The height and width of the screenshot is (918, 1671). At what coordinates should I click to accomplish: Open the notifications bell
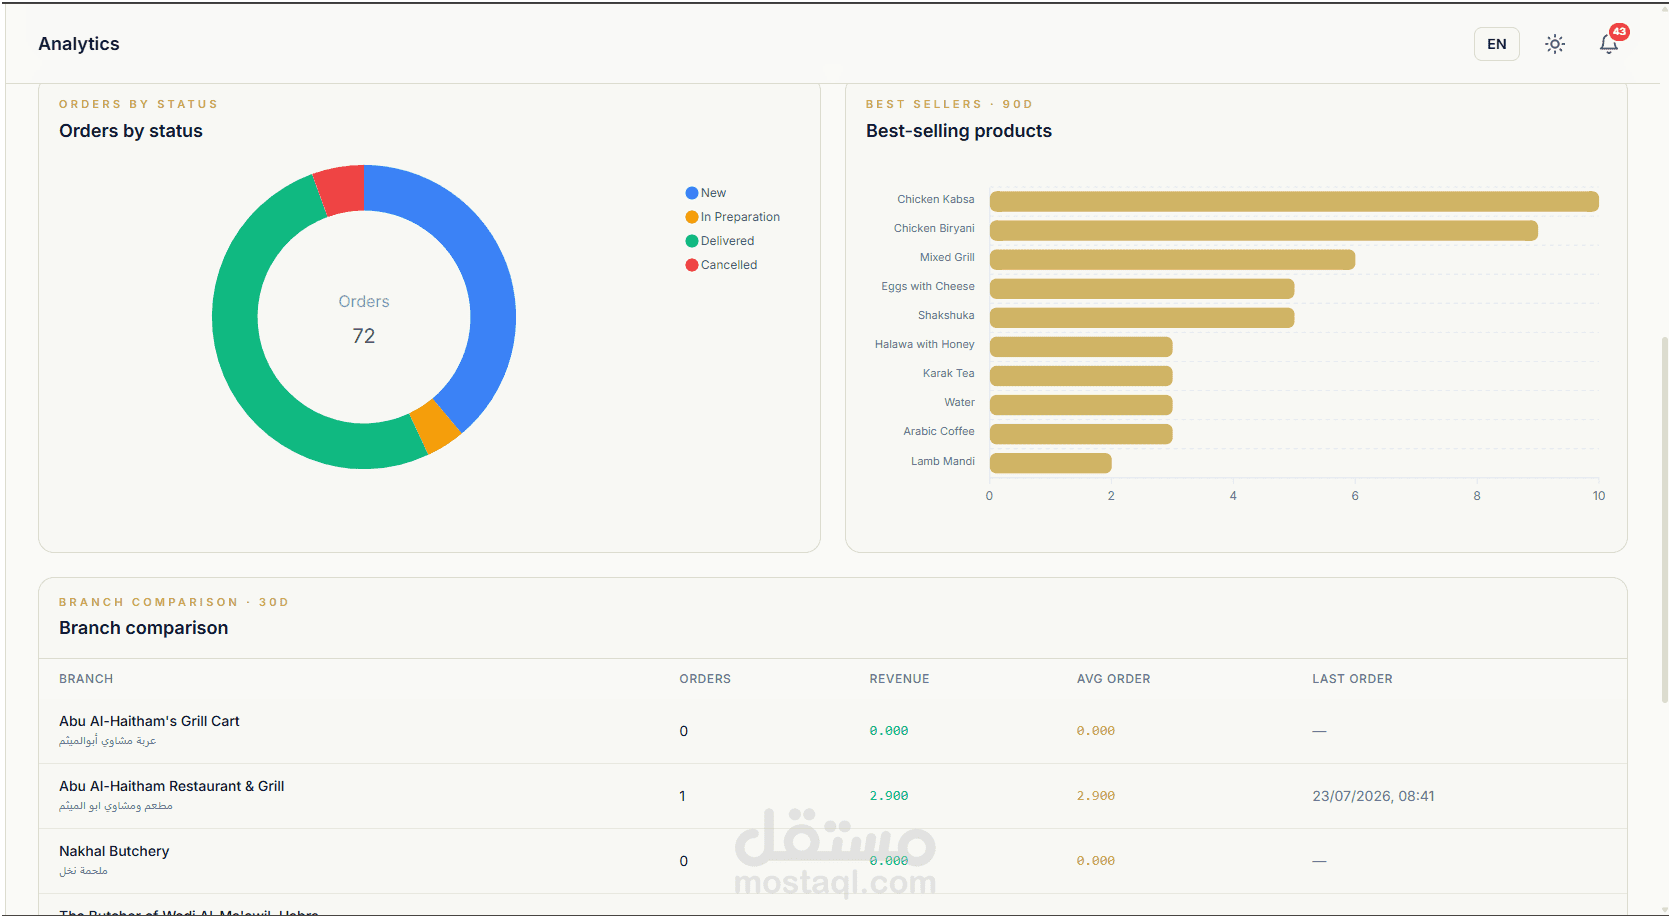point(1609,44)
